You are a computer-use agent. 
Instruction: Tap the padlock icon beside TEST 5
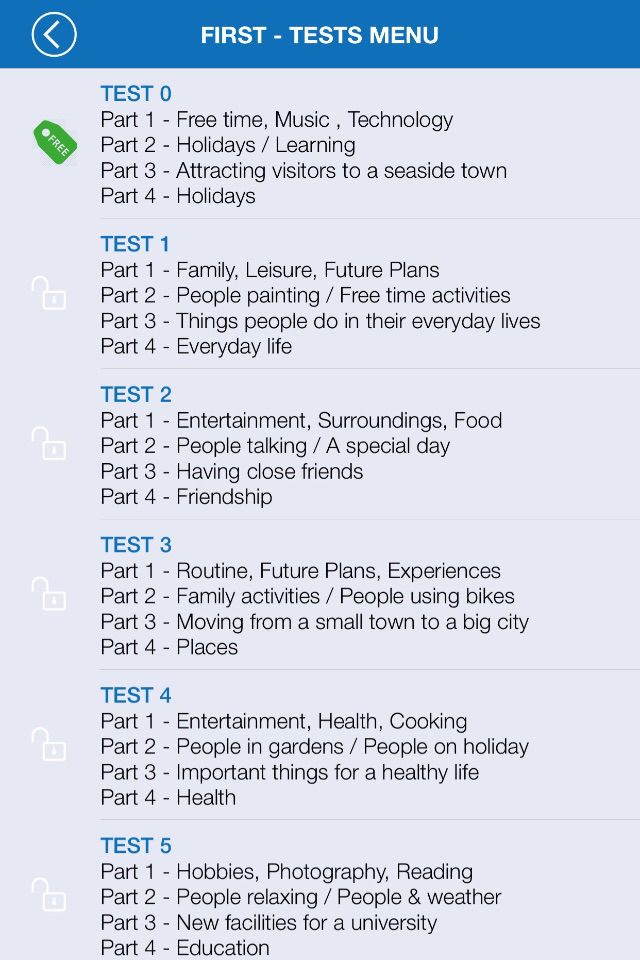49,894
